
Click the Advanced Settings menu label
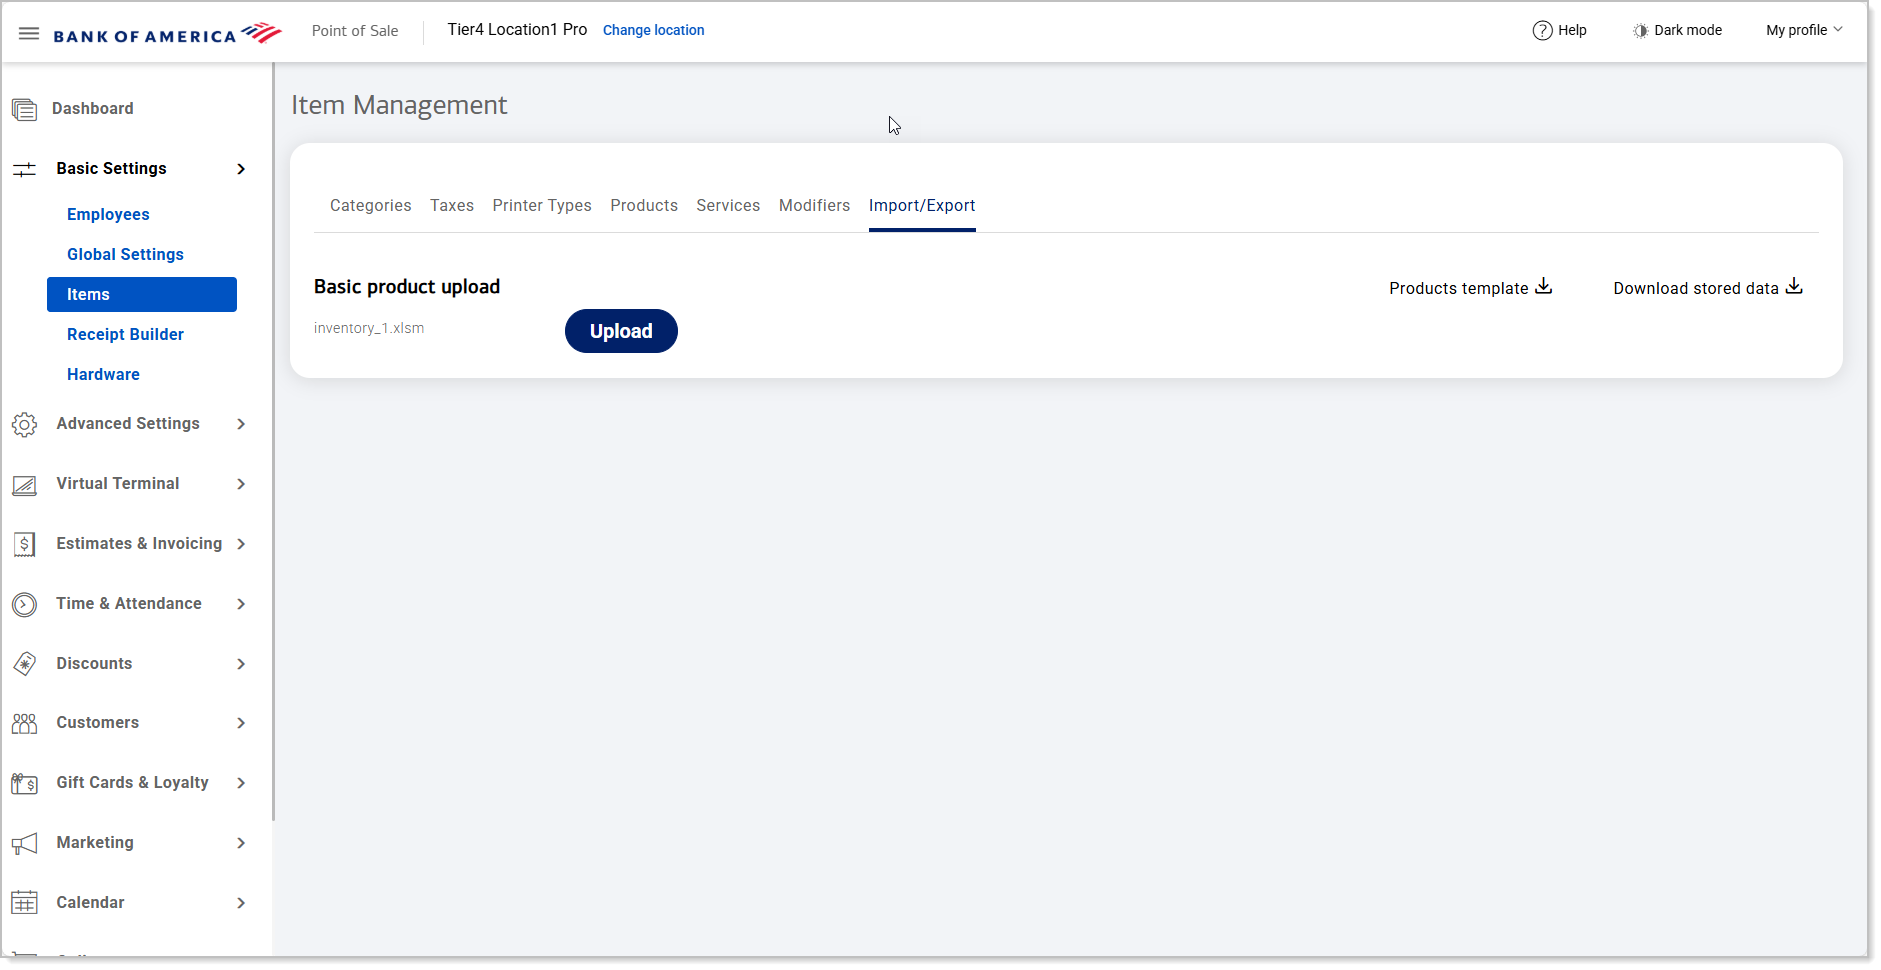click(128, 424)
